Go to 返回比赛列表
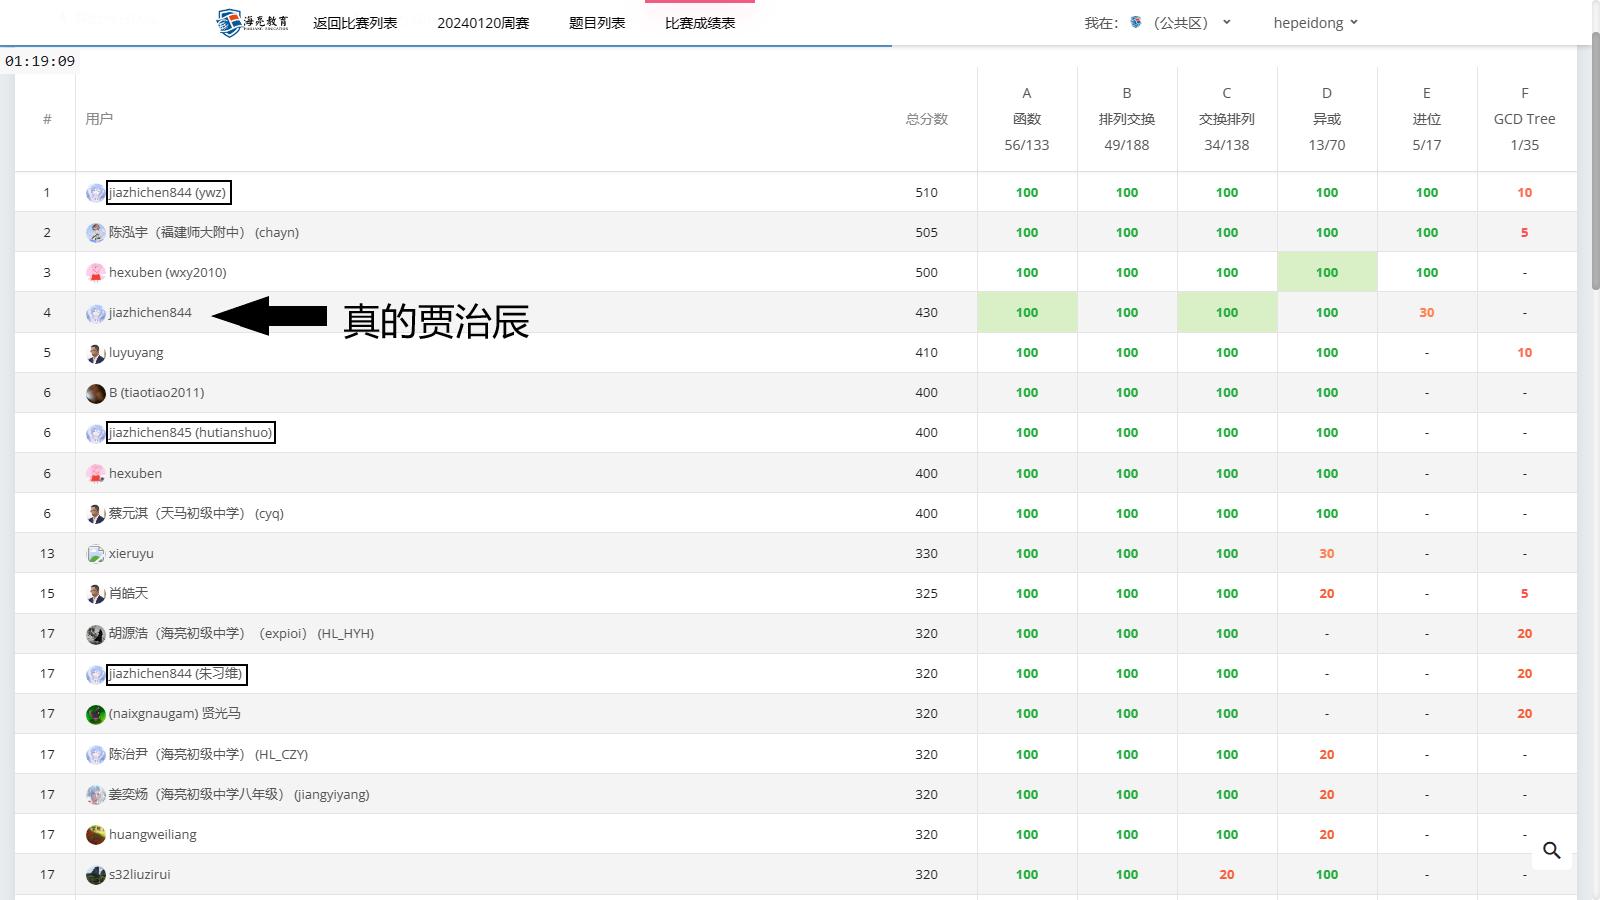 pyautogui.click(x=355, y=23)
